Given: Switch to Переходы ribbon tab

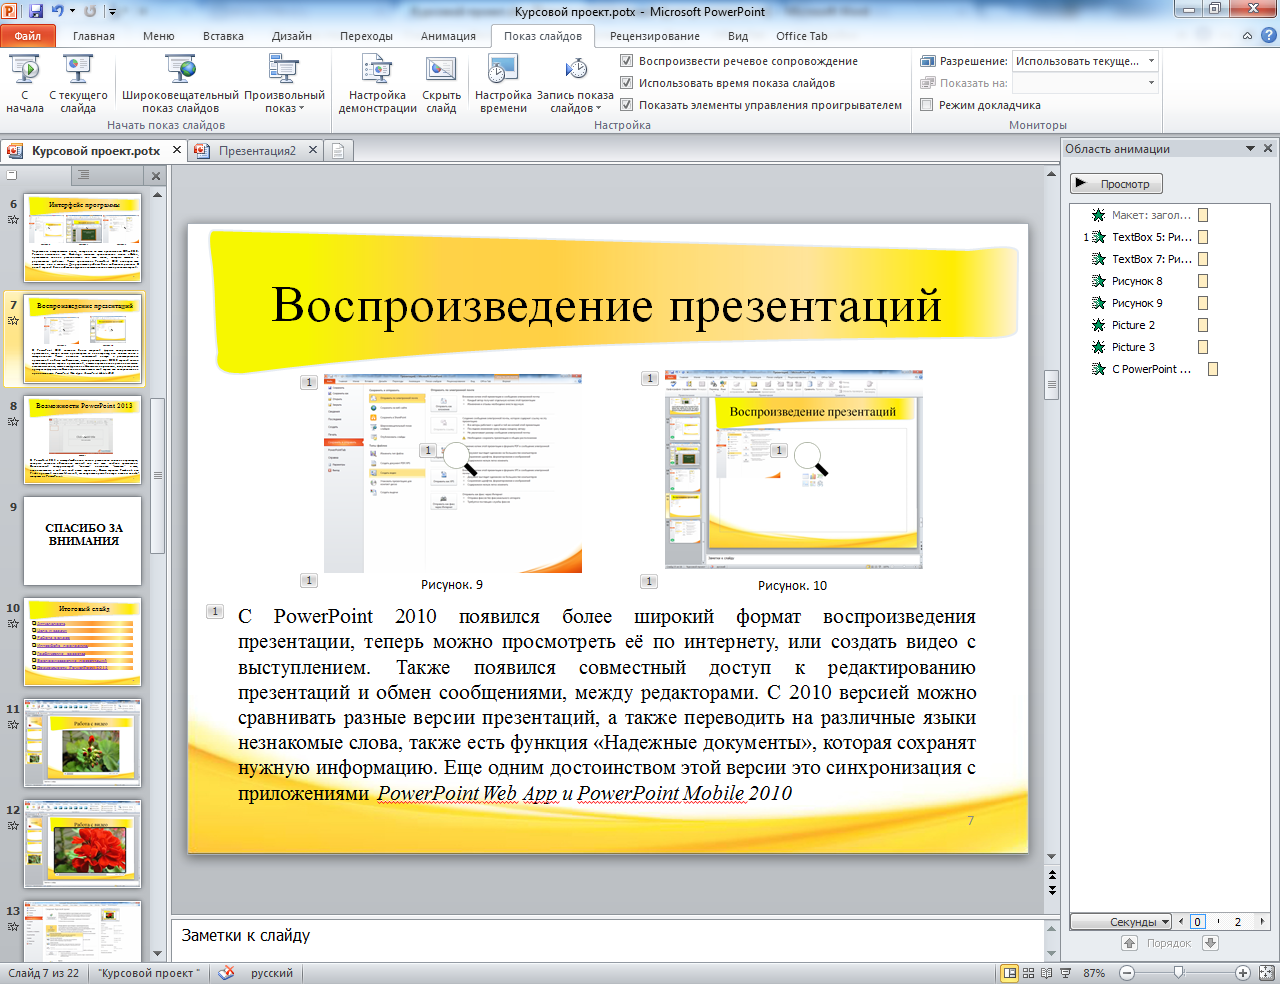Looking at the screenshot, I should point(366,36).
